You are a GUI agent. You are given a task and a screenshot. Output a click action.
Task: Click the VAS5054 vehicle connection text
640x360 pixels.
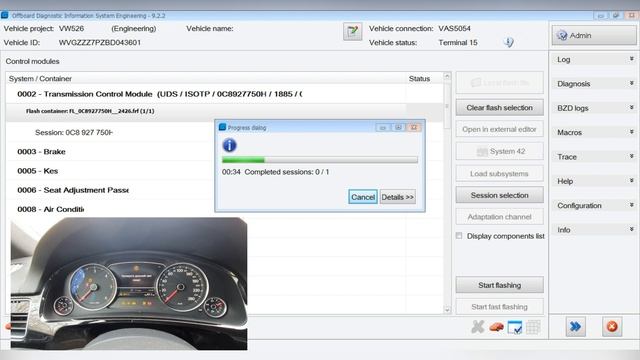[x=454, y=29]
